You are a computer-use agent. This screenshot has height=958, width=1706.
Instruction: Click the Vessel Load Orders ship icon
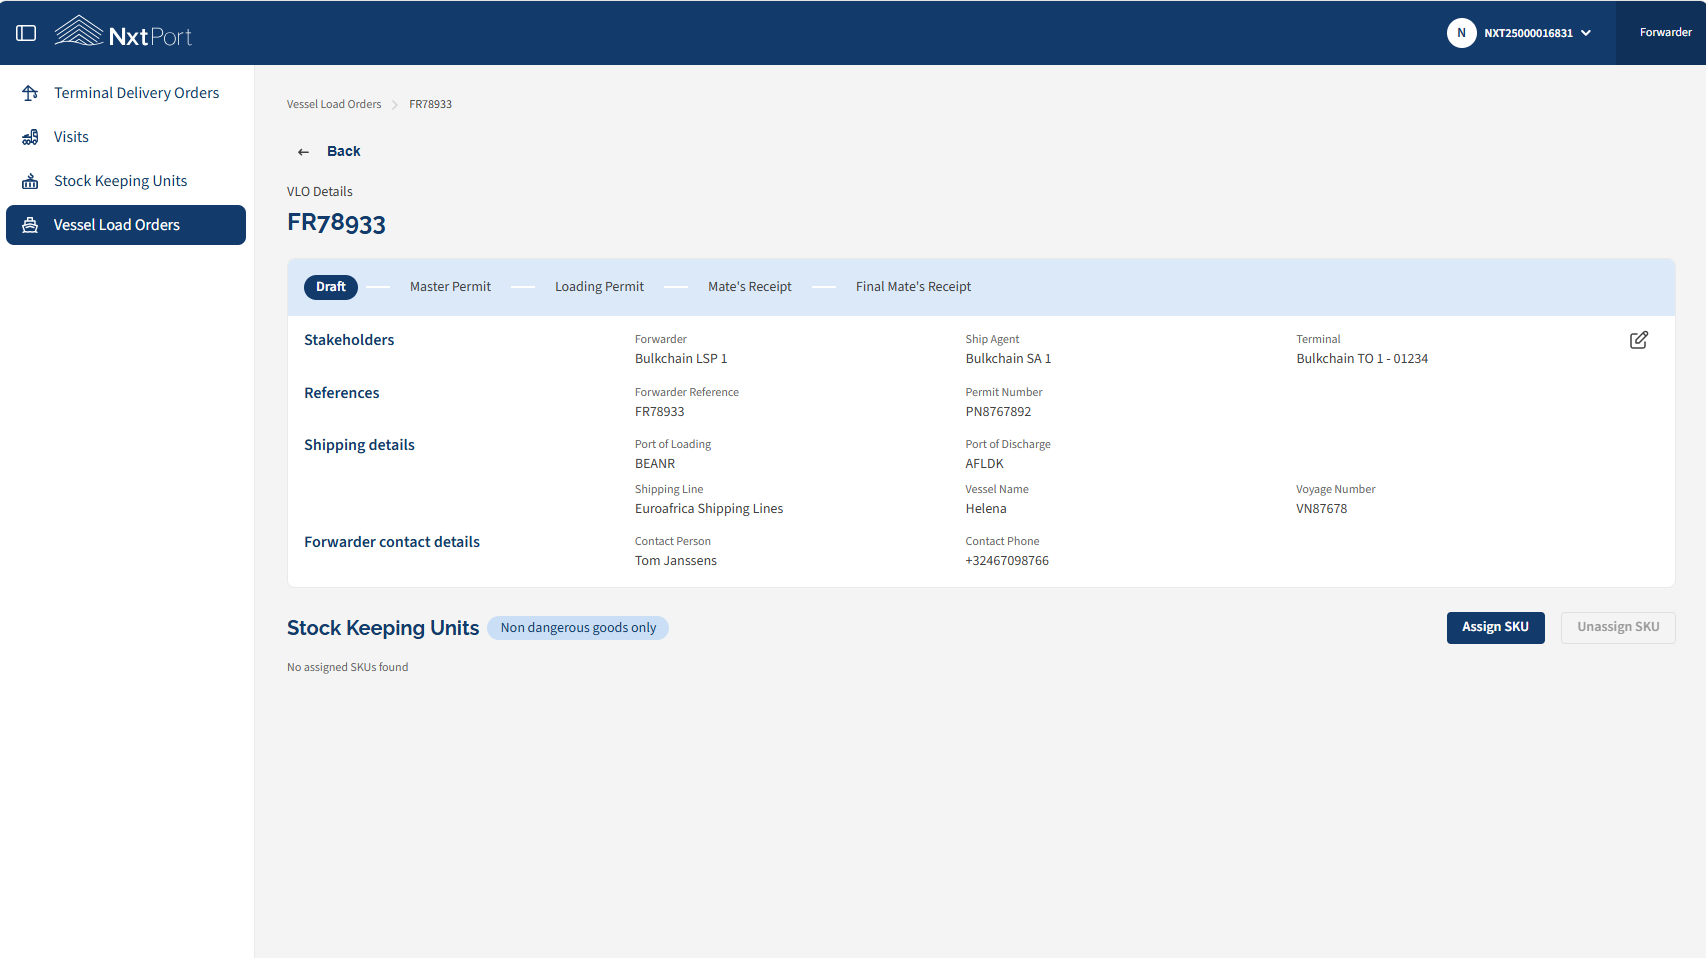pyautogui.click(x=30, y=225)
